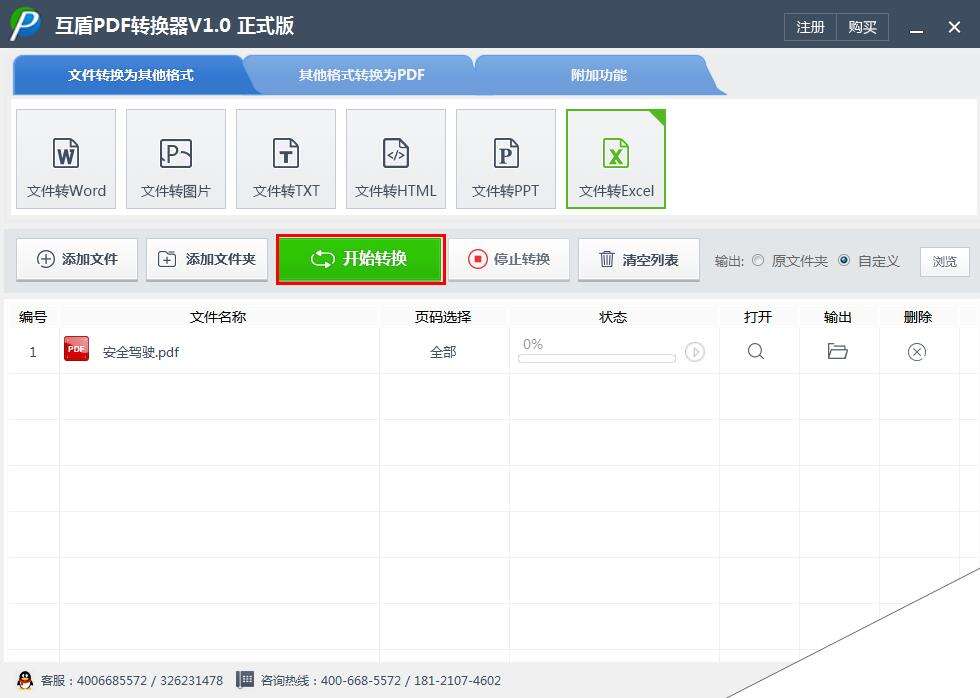Click the 停止转换 button

tap(509, 259)
